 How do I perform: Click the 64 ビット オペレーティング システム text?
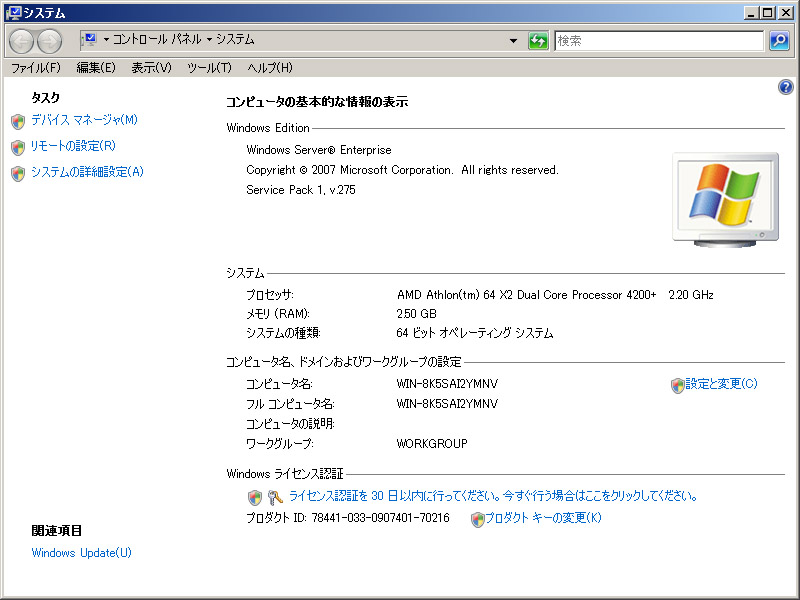[x=474, y=333]
